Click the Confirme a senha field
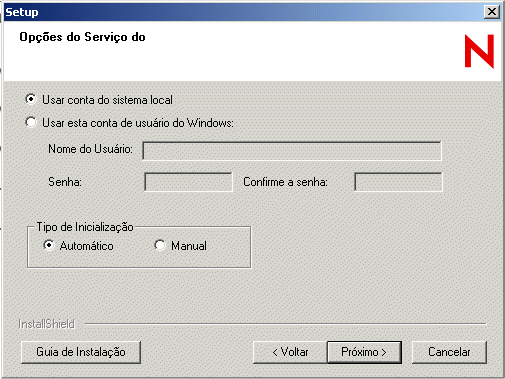505x379 pixels. [398, 182]
